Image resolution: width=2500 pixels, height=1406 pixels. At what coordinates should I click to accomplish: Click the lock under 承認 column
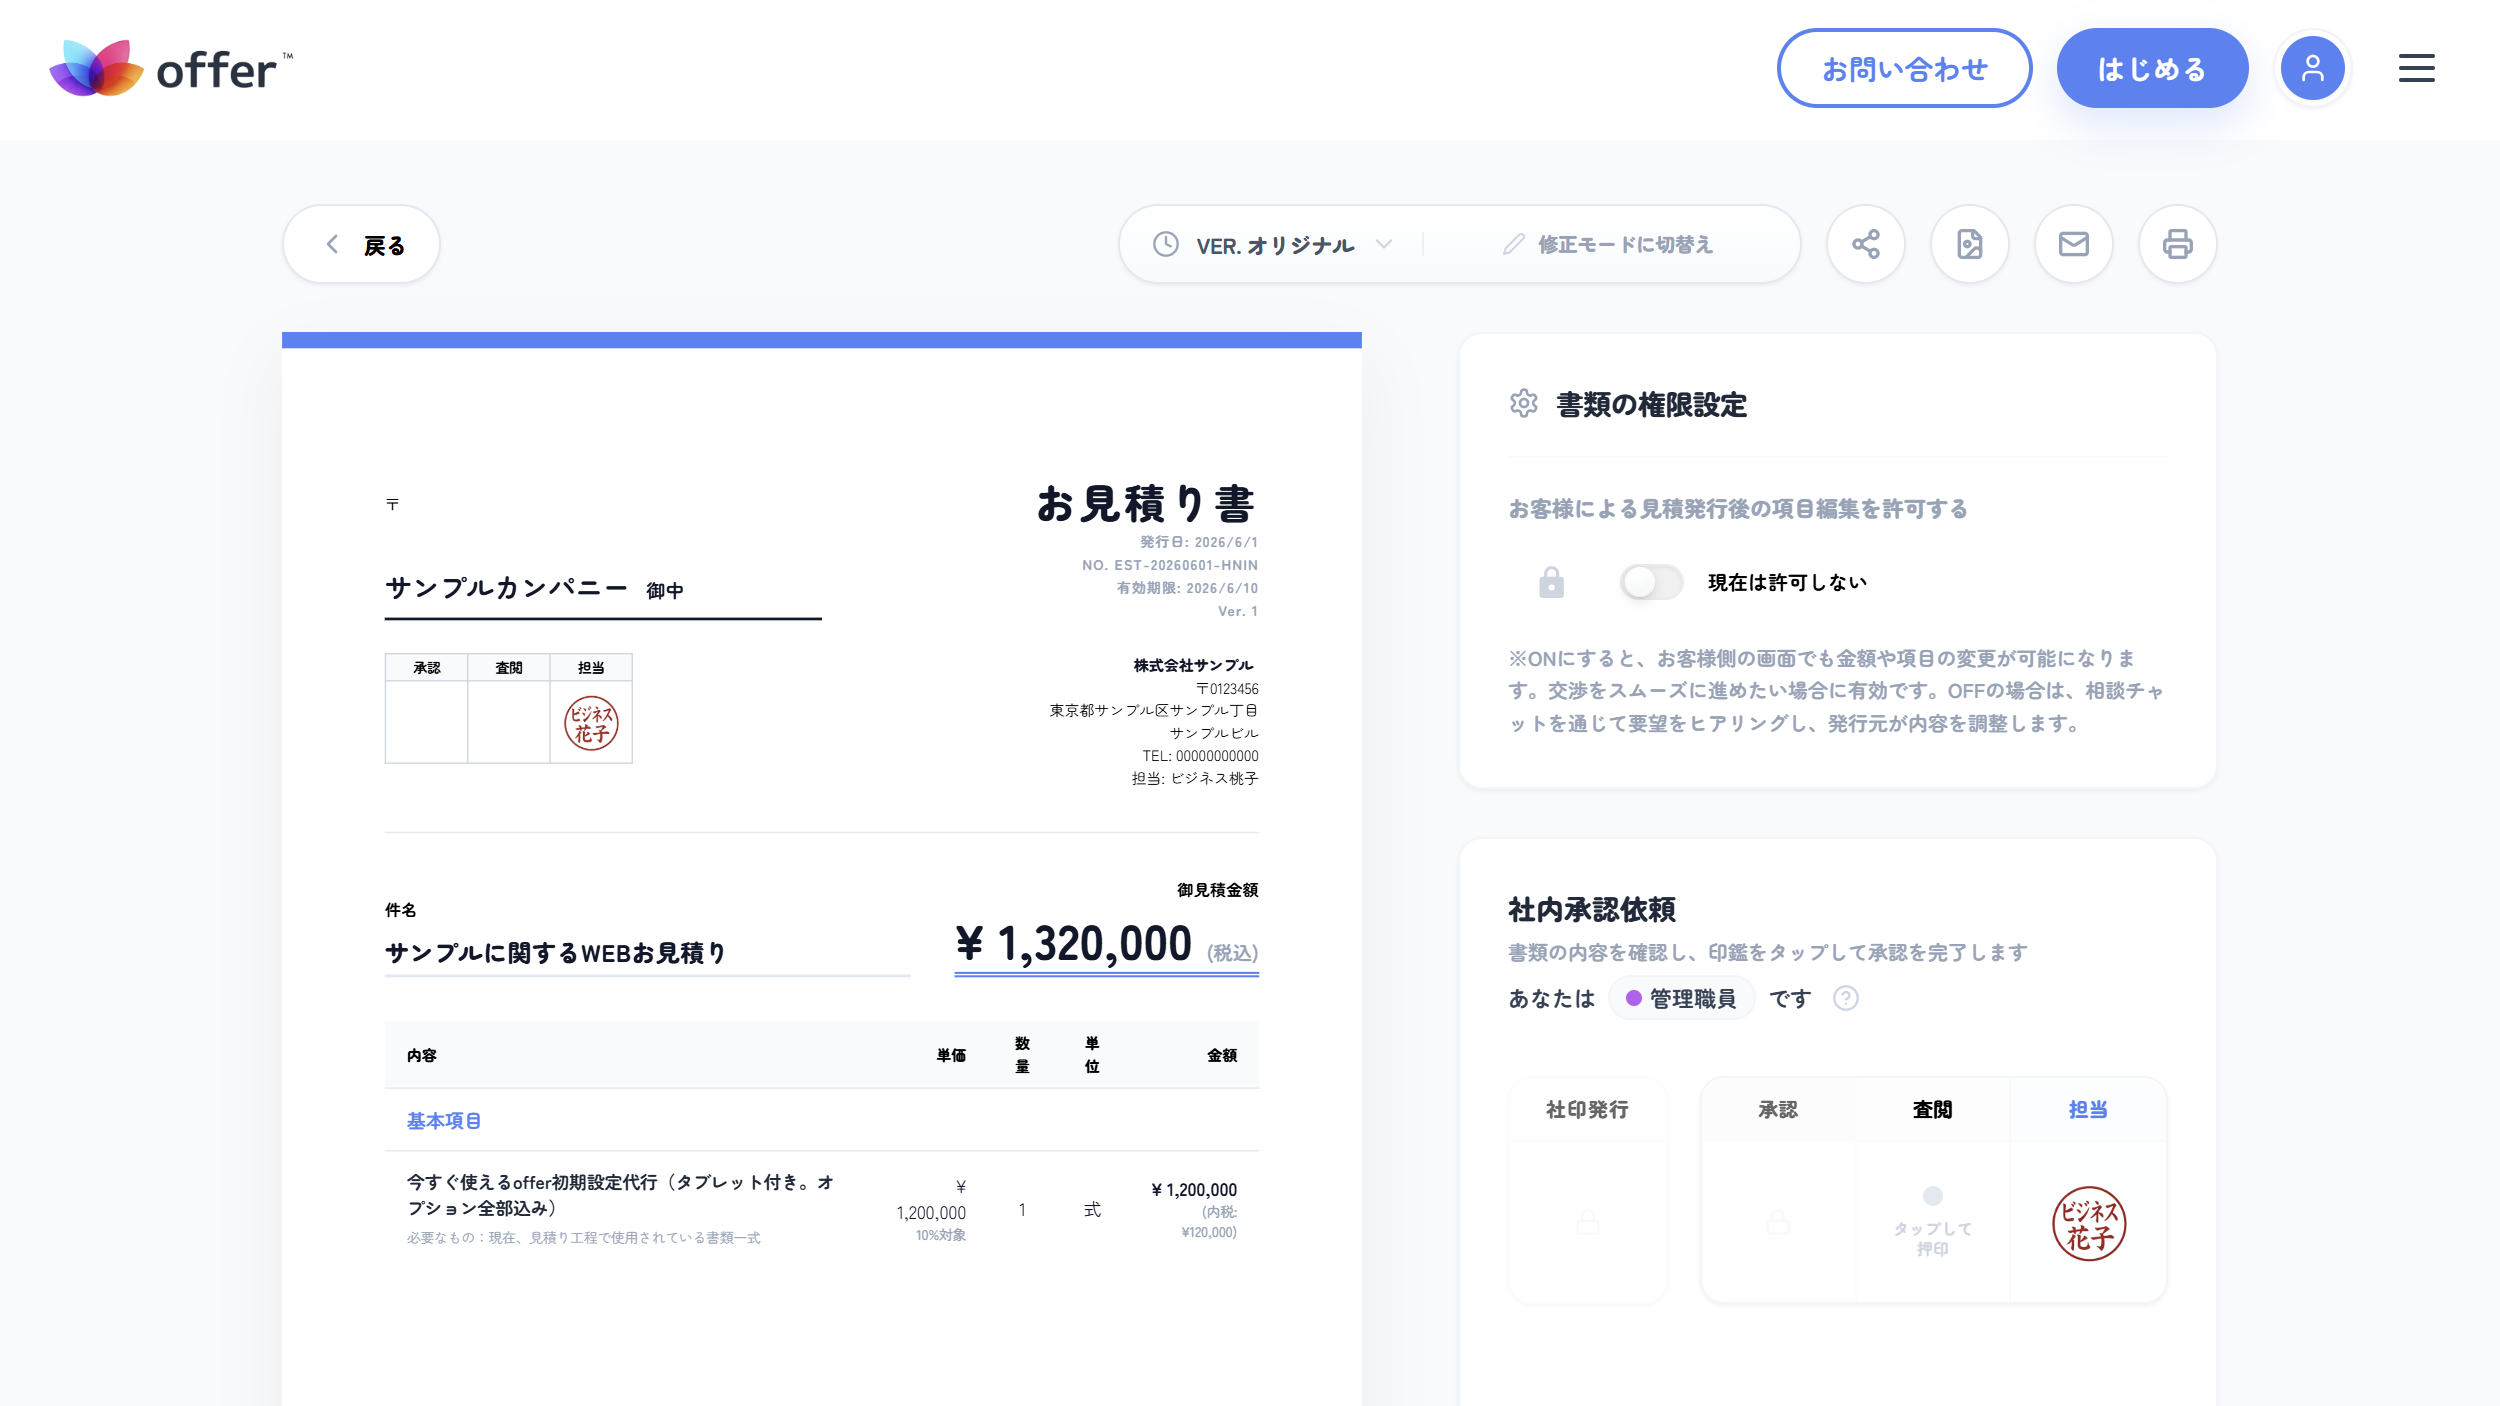coord(1777,1222)
